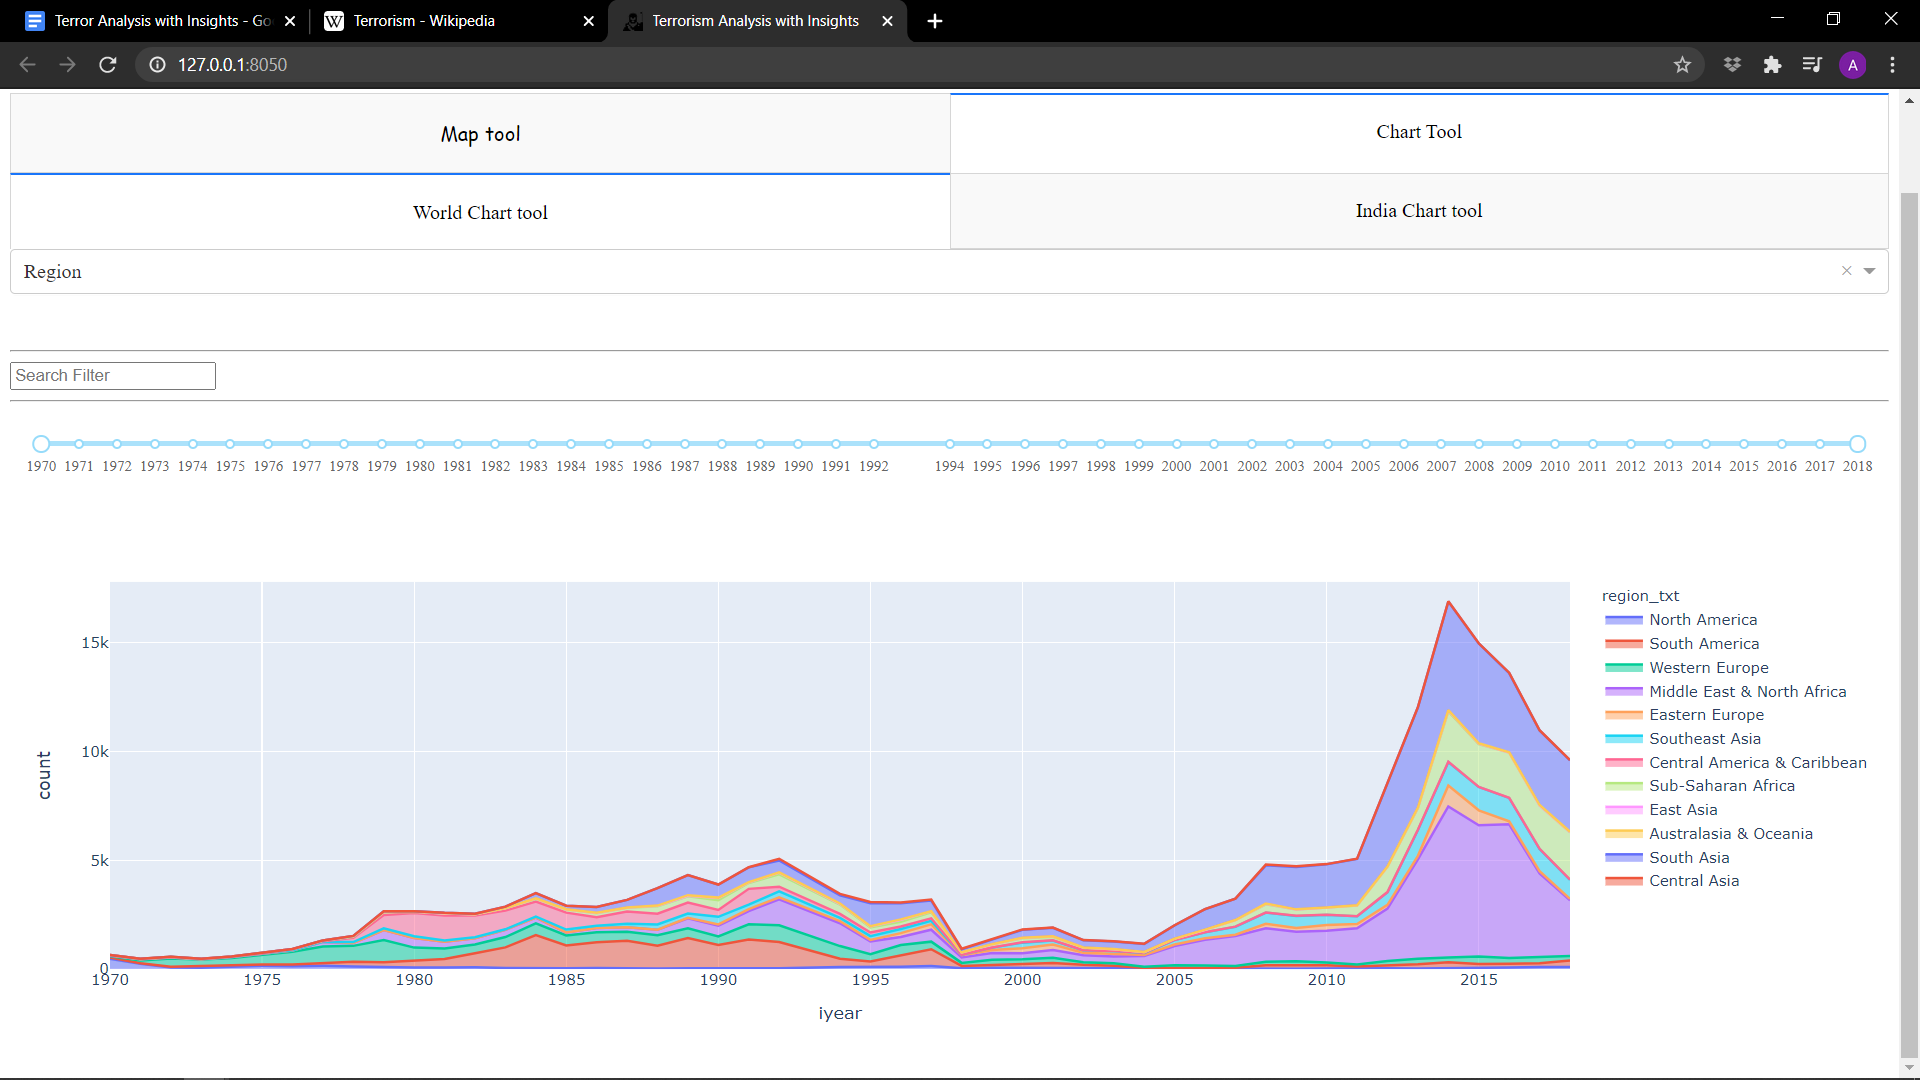Switch to the Map tool tab
Screen dimensions: 1920x1080
pos(480,134)
